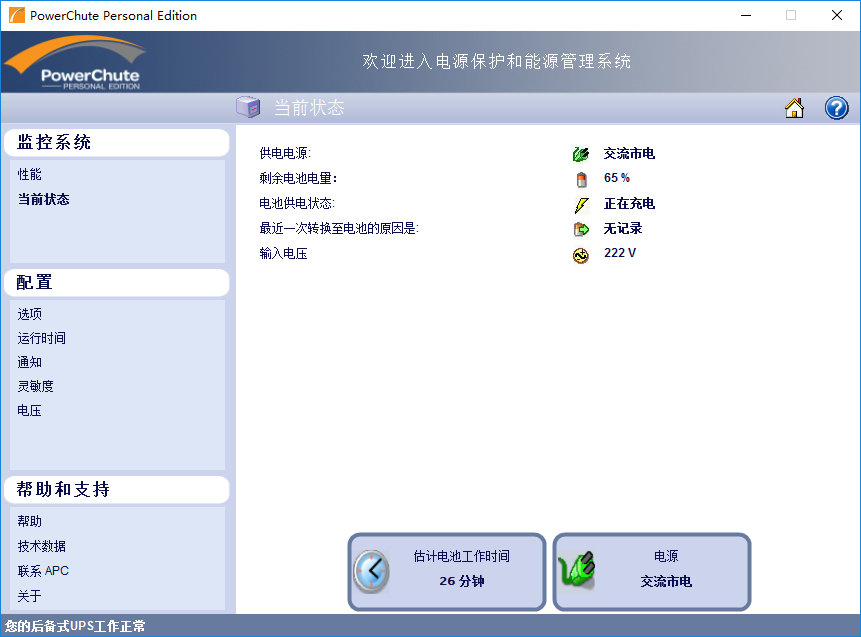Click the 电源 交流市电 panel
This screenshot has height=637, width=861.
(652, 572)
